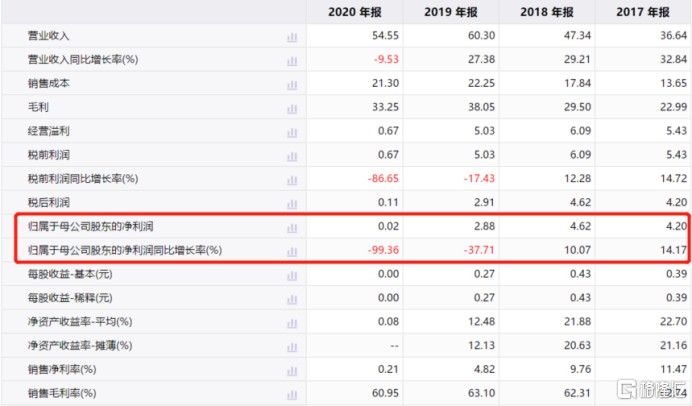Show chart for 每股收益-基本 row
This screenshot has height=406, width=692.
click(x=292, y=274)
